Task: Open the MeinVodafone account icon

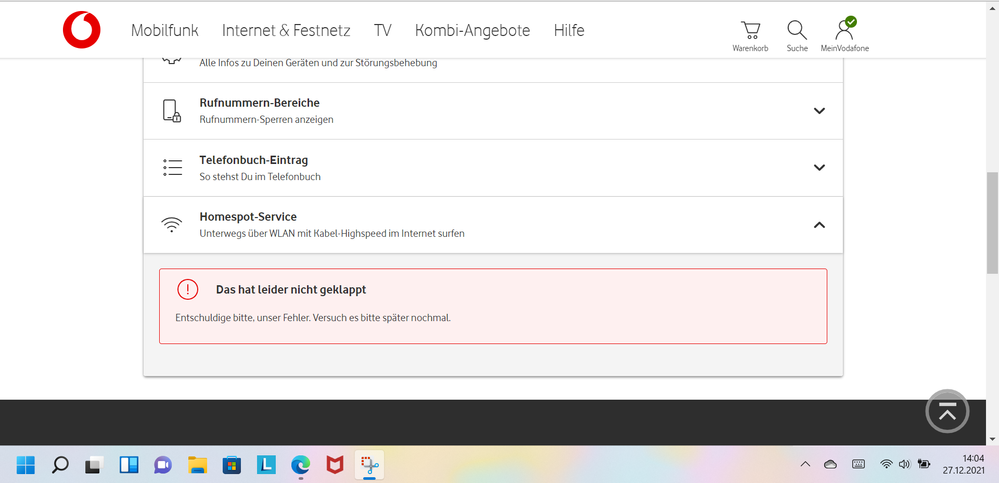Action: tap(845, 29)
